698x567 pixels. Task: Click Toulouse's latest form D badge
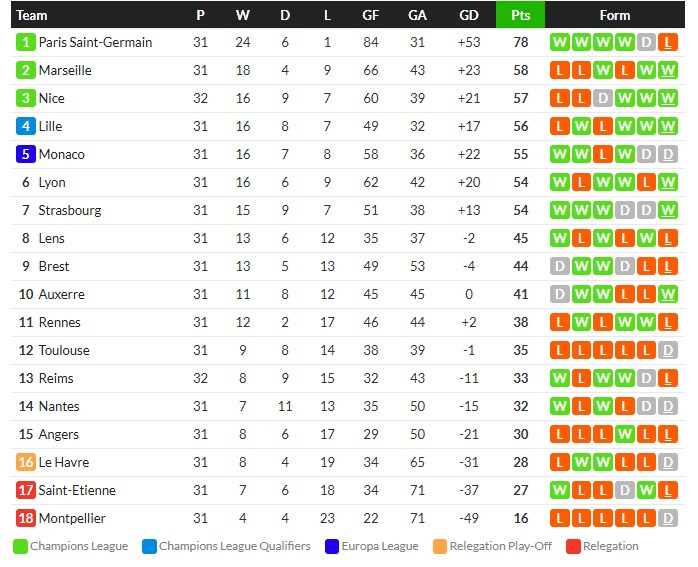tap(668, 351)
